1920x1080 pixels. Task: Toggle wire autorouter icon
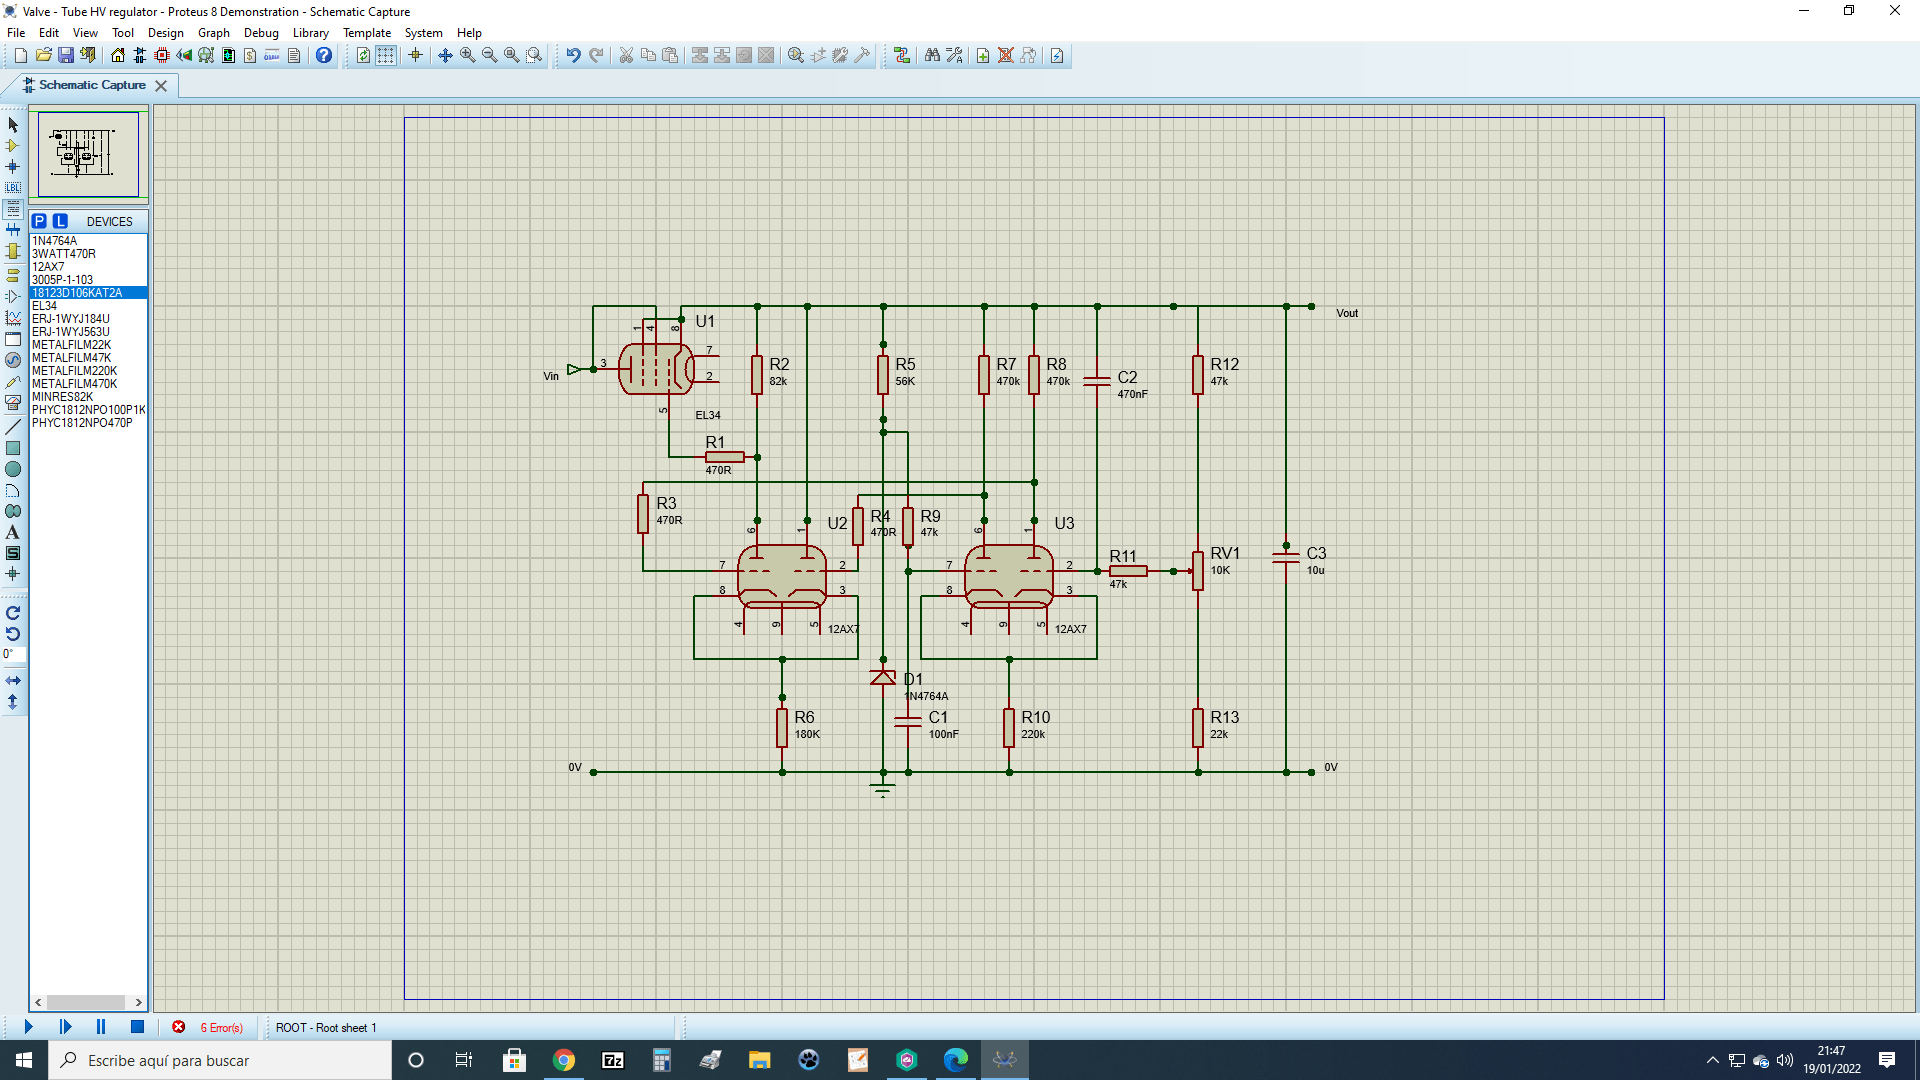pos(902,55)
